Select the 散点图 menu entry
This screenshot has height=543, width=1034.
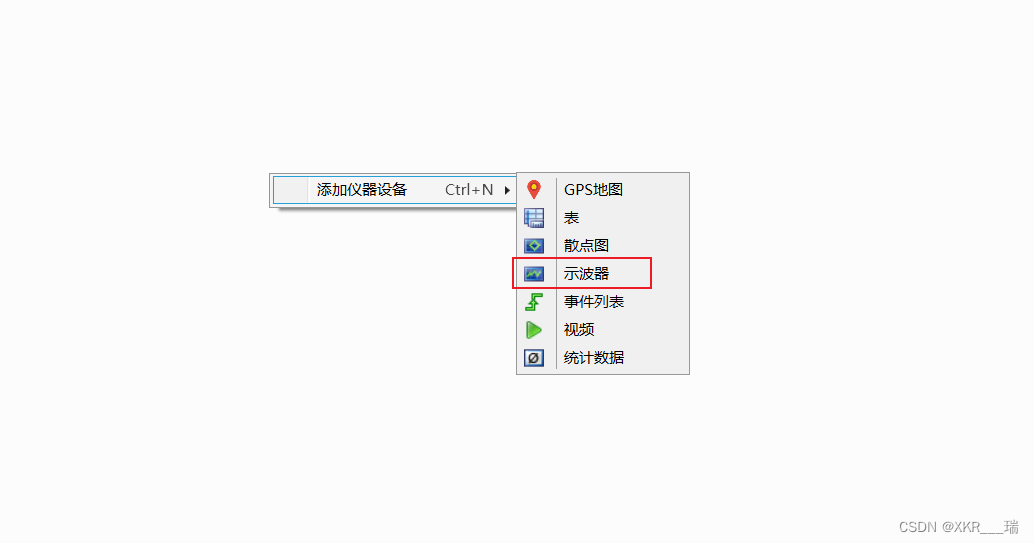click(x=603, y=245)
